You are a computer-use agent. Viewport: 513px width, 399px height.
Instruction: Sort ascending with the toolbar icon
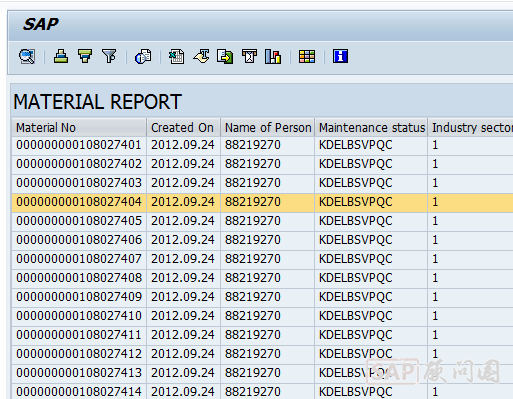tap(61, 56)
